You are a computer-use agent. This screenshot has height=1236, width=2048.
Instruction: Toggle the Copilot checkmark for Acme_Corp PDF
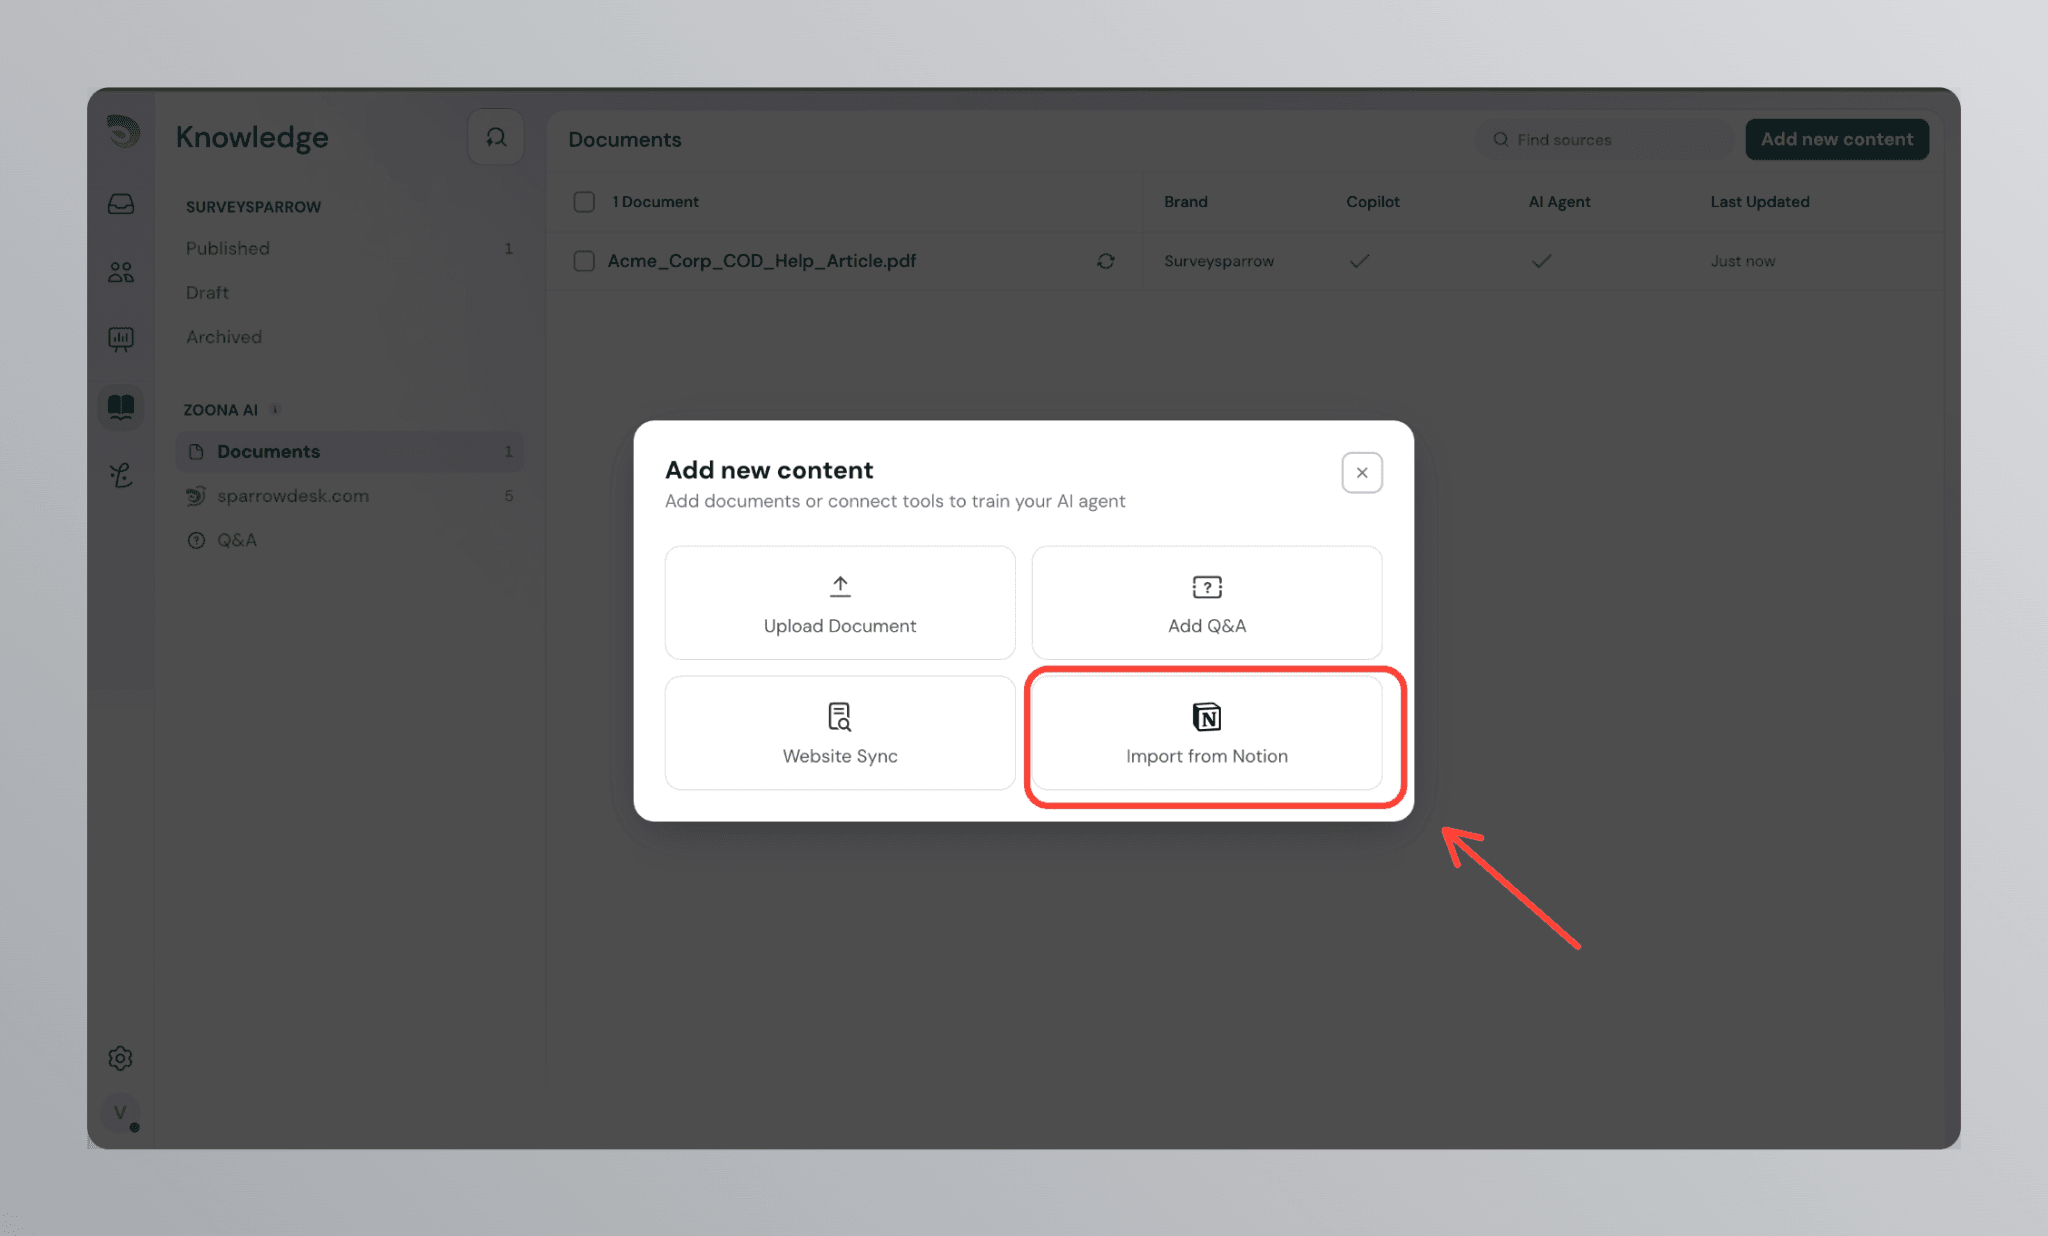click(x=1359, y=261)
